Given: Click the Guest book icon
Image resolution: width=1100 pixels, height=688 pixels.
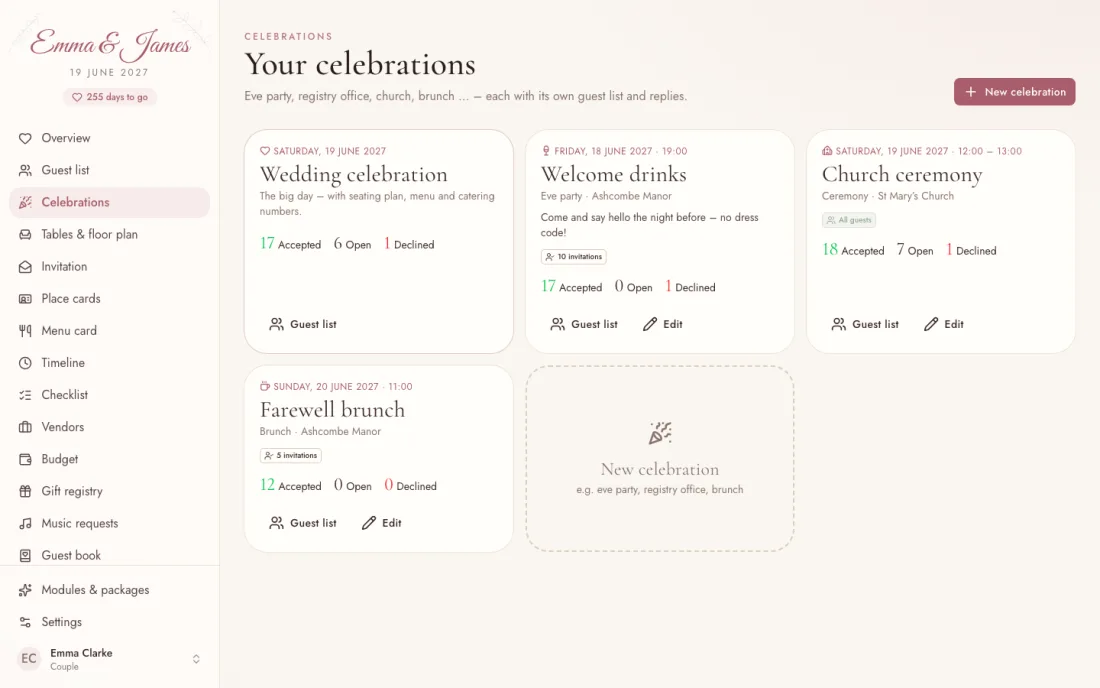Looking at the screenshot, I should pos(25,555).
